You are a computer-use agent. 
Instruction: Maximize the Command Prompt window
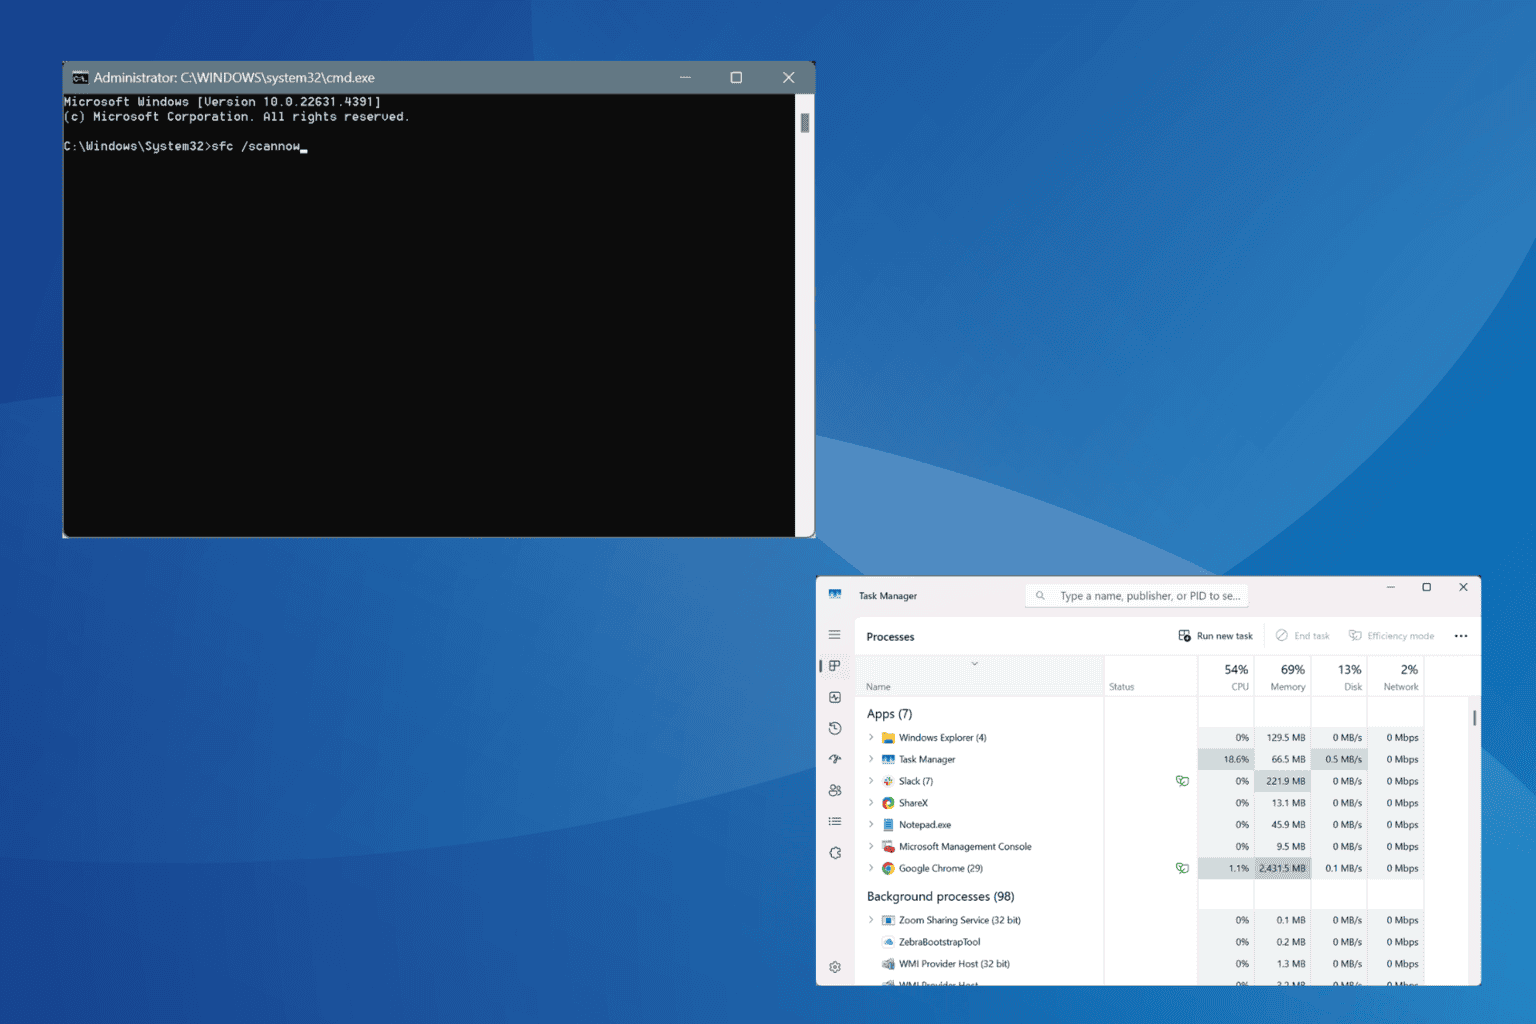point(736,77)
